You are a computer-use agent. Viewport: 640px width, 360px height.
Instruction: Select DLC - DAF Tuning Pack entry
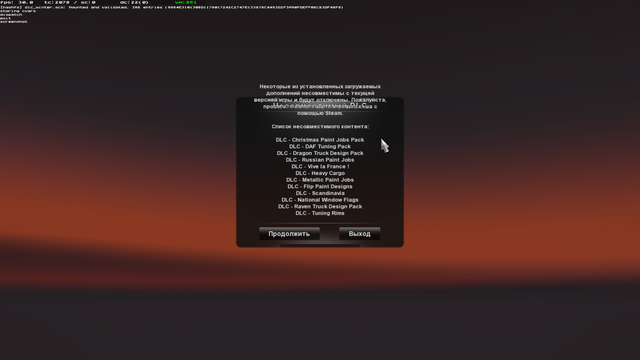320,146
